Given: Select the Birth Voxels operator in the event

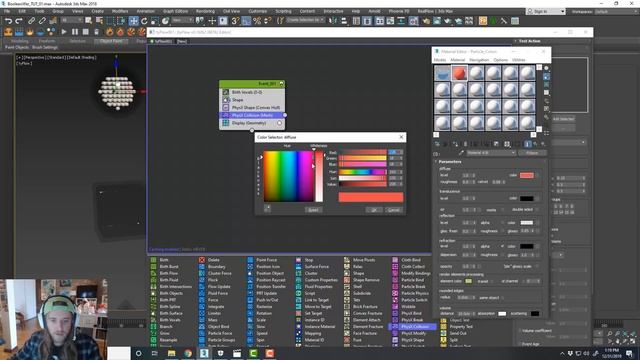Looking at the screenshot, I should click(252, 92).
